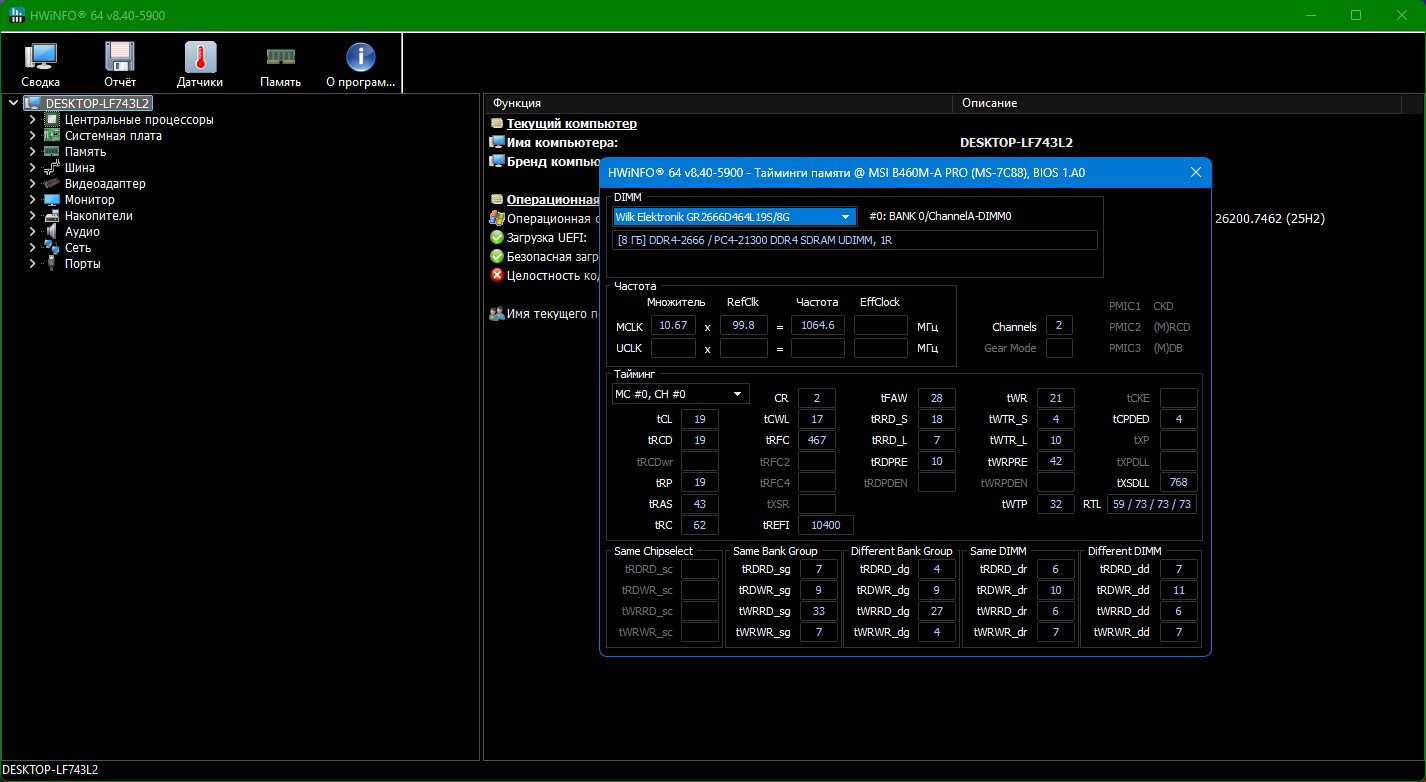Viewport: 1426px width, 782px height.
Task: Click the Отчёт report floppy icon
Action: click(x=120, y=66)
